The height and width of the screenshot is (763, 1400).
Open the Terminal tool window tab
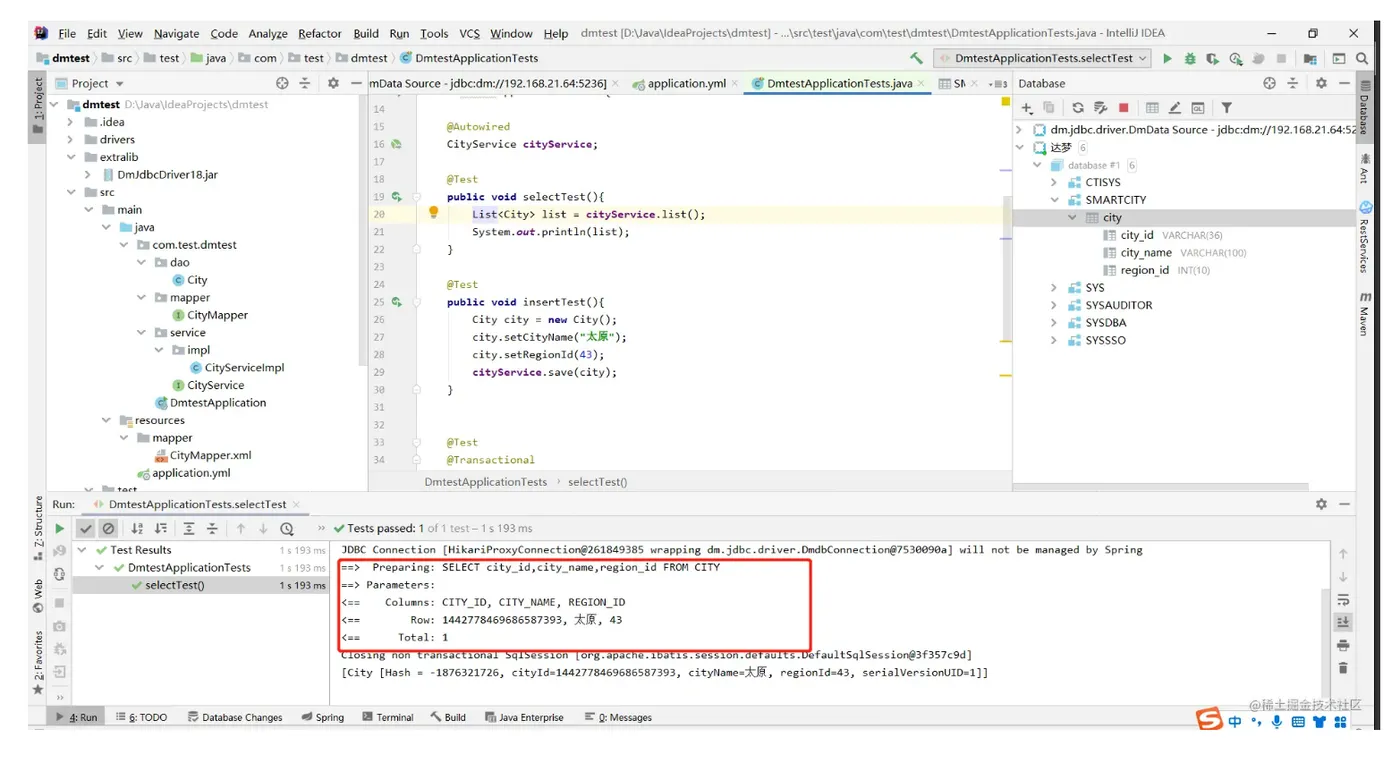tap(388, 717)
